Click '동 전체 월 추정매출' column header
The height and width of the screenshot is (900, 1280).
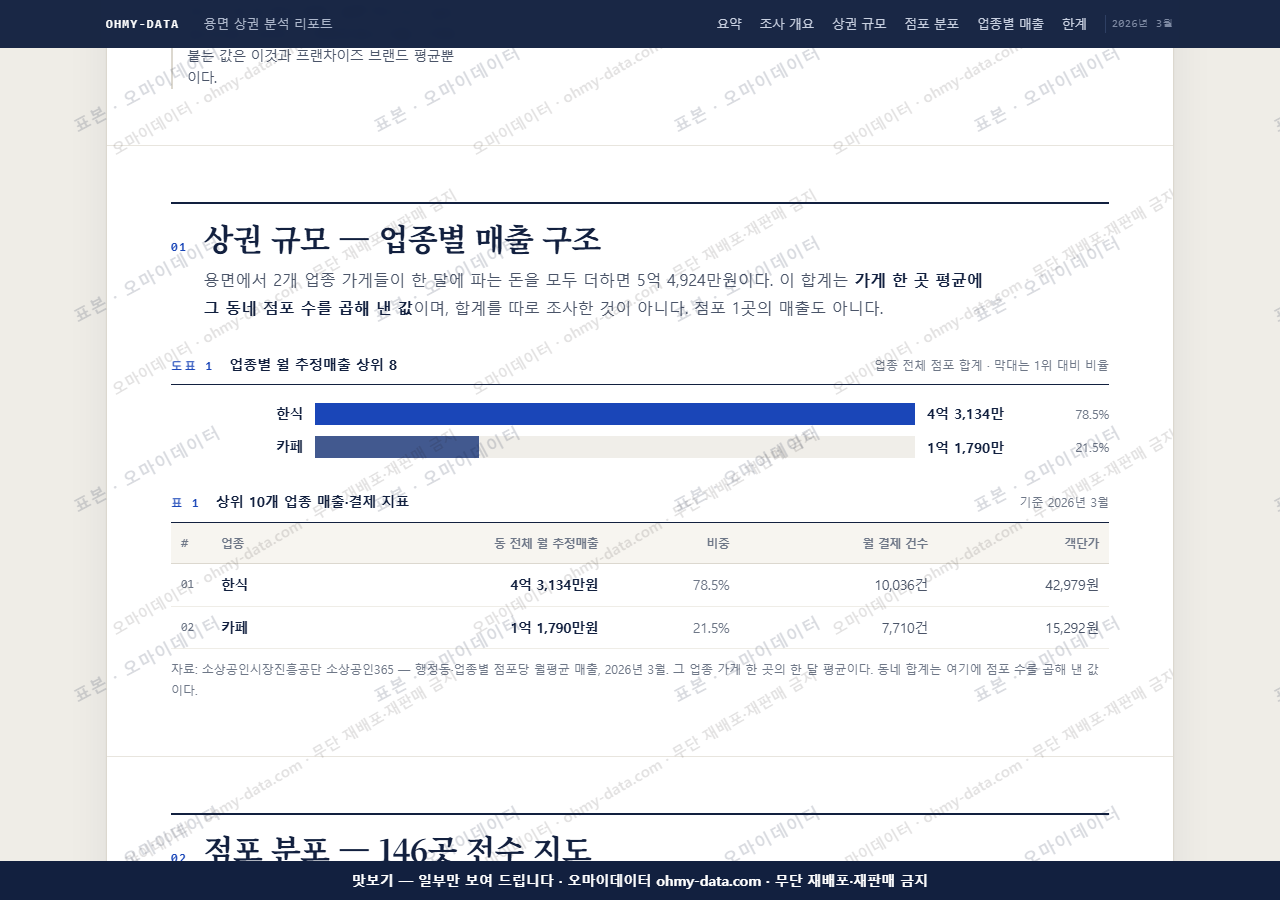coord(546,543)
